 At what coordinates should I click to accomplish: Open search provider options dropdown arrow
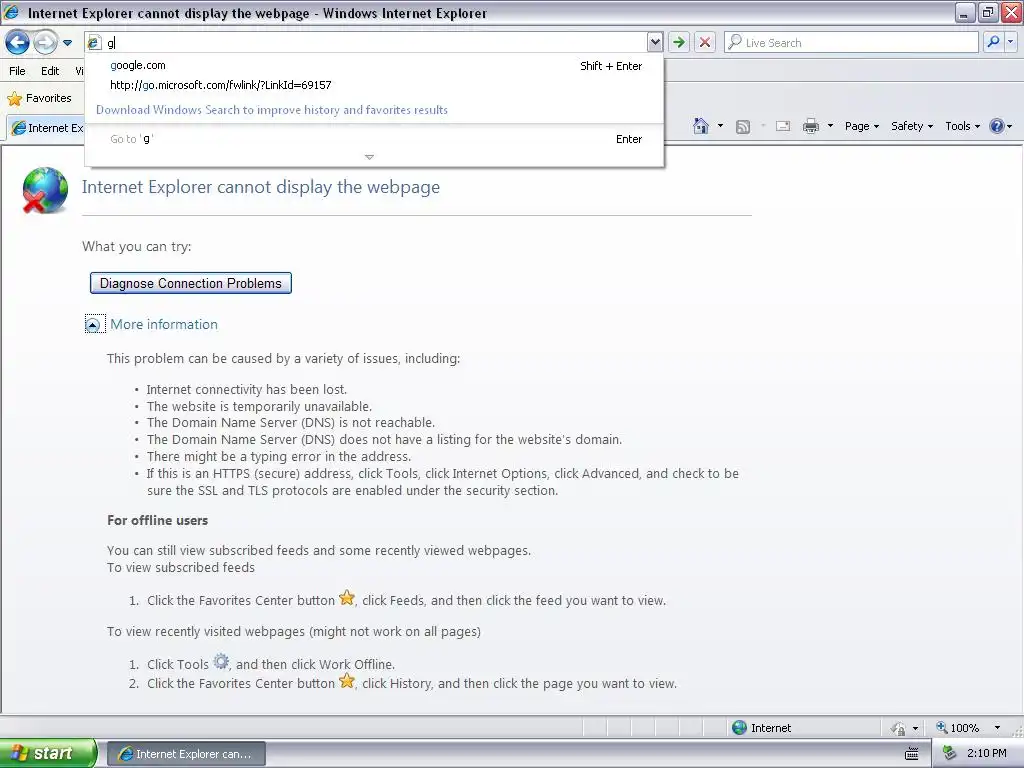pos(1010,42)
